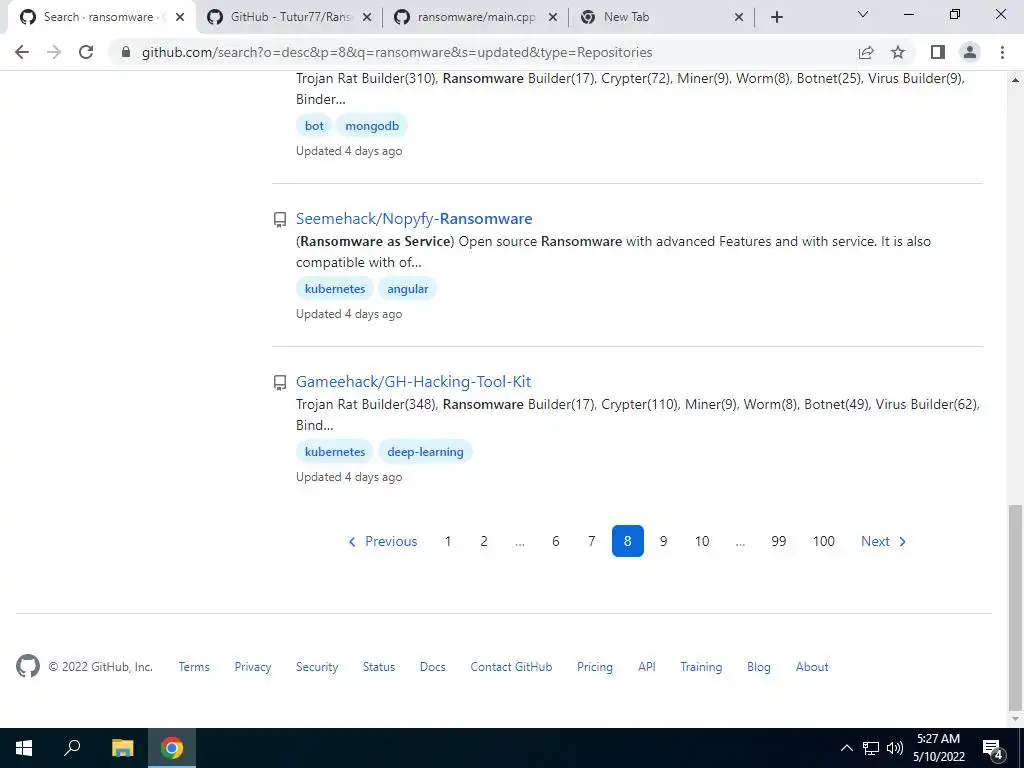Open the About footer link

pos(812,667)
